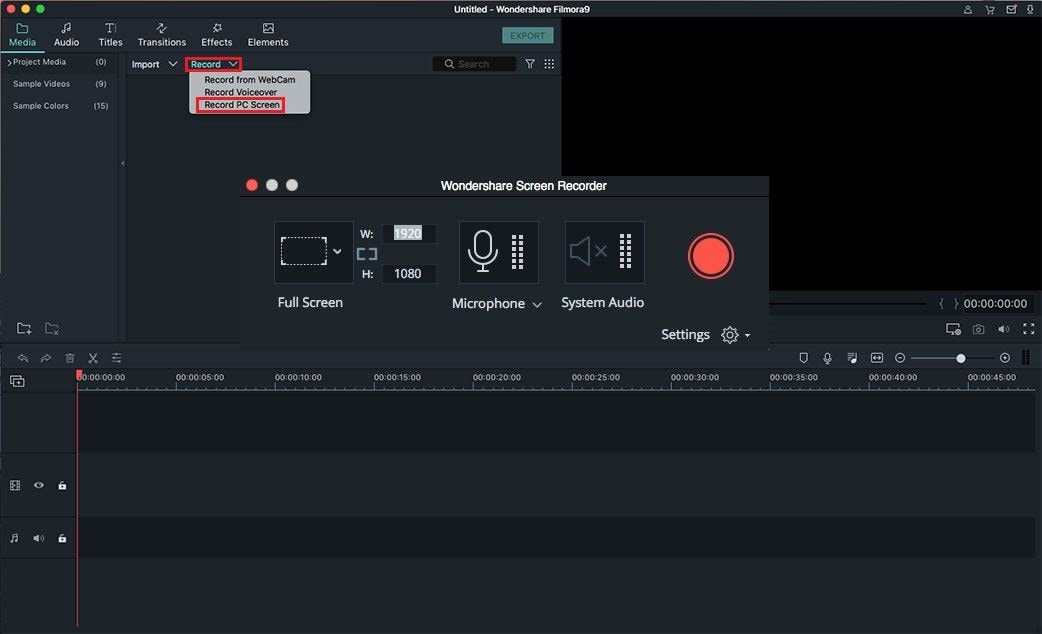
Task: Open the Media tab
Action: coord(22,35)
